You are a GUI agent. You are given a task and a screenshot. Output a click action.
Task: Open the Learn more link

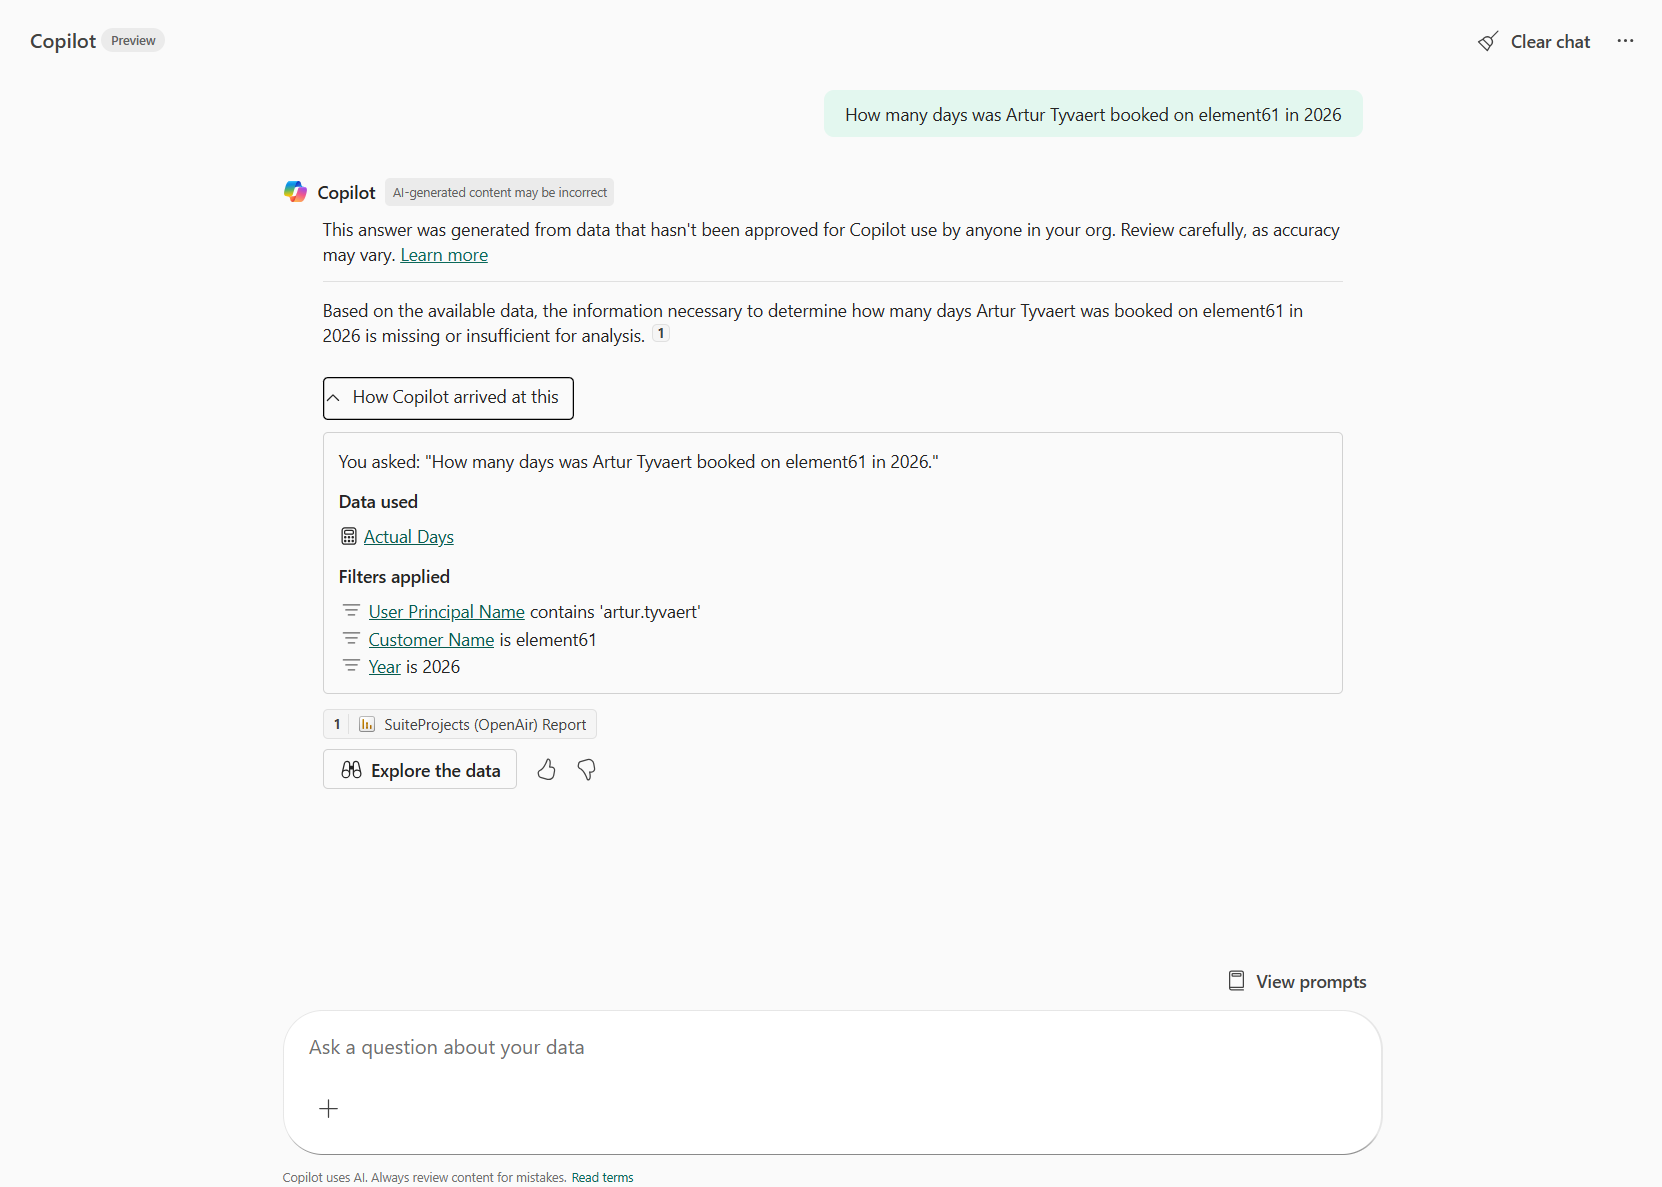coord(443,255)
